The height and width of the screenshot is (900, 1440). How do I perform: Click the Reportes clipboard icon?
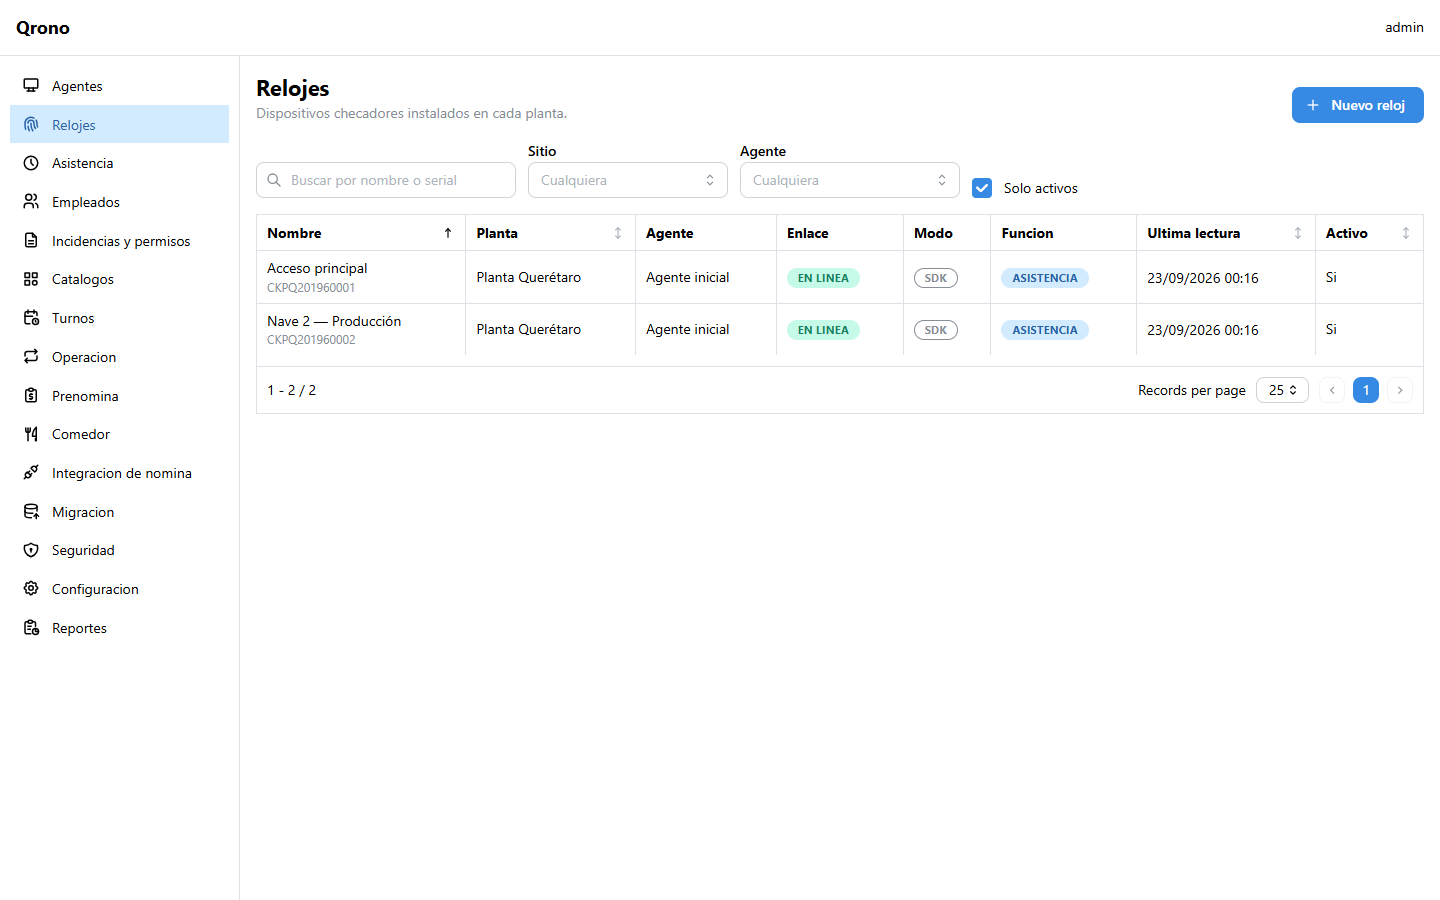31,628
